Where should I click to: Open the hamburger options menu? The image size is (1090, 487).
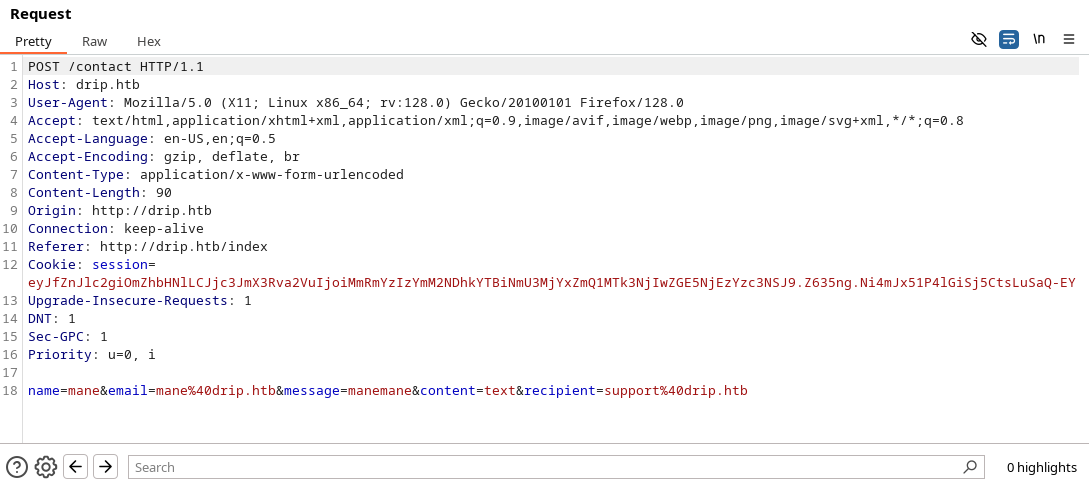pos(1069,39)
